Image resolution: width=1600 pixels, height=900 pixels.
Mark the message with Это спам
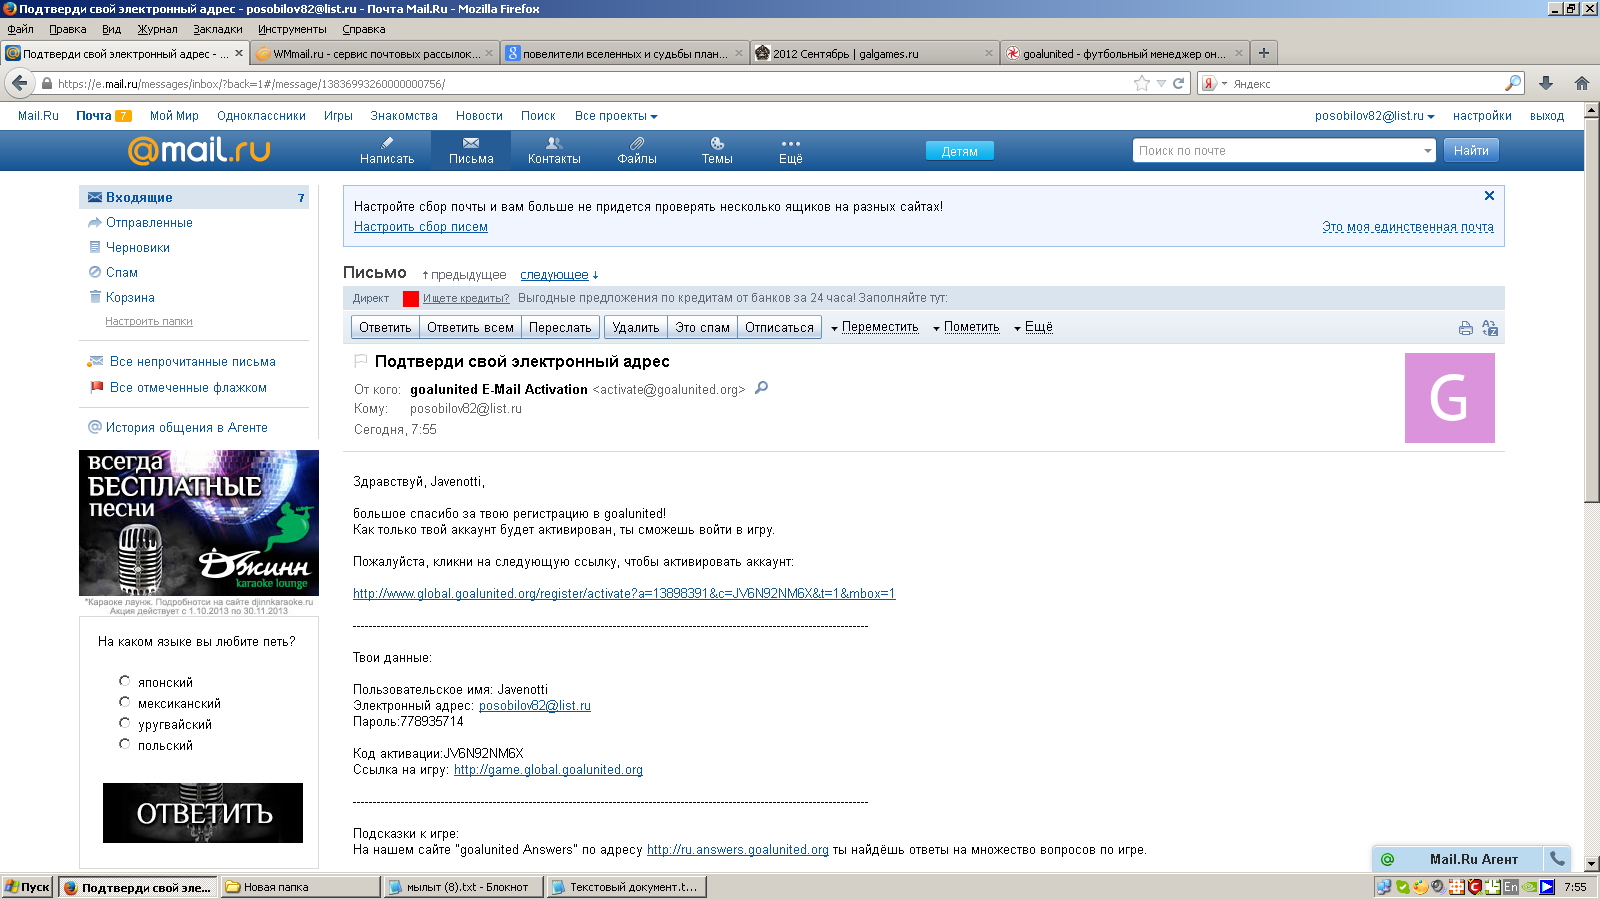(702, 327)
